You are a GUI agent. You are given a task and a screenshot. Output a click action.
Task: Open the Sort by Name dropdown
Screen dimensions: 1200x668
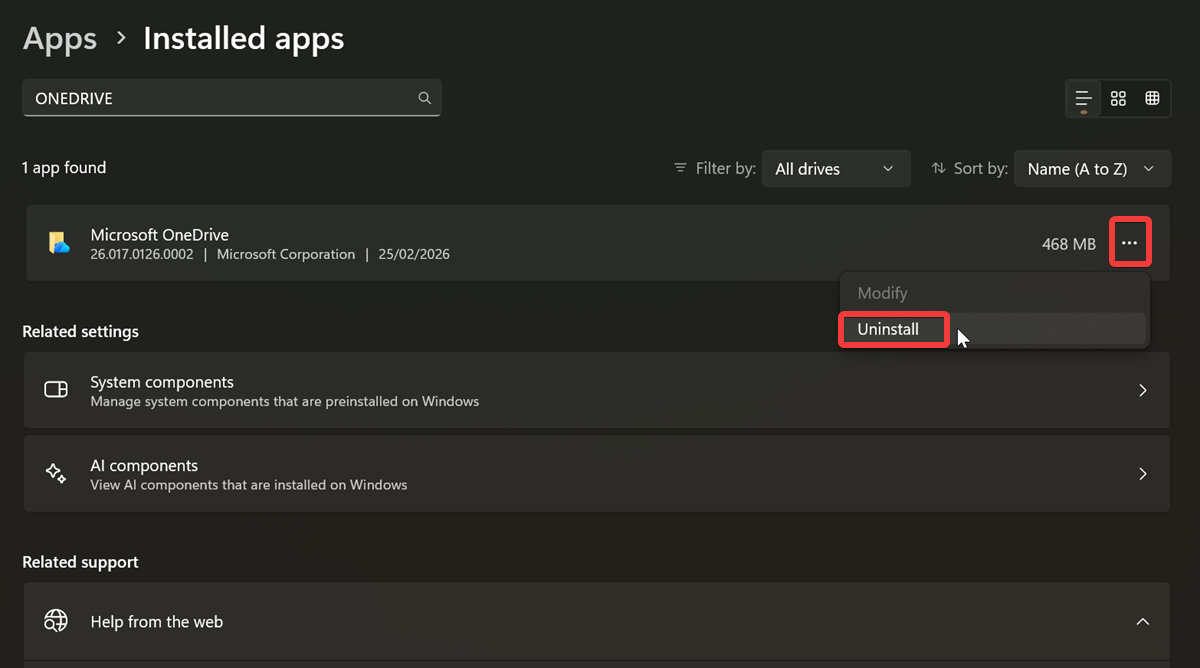[1091, 169]
